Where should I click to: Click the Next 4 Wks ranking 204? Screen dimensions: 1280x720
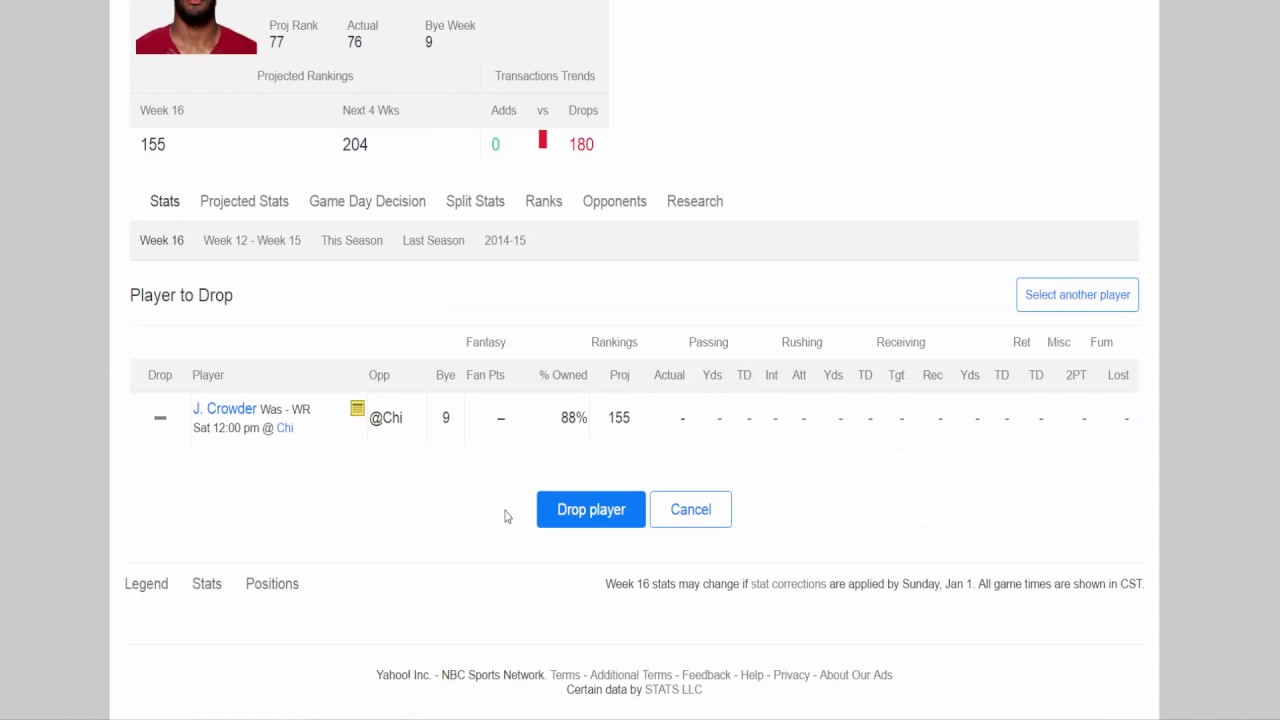pos(355,144)
